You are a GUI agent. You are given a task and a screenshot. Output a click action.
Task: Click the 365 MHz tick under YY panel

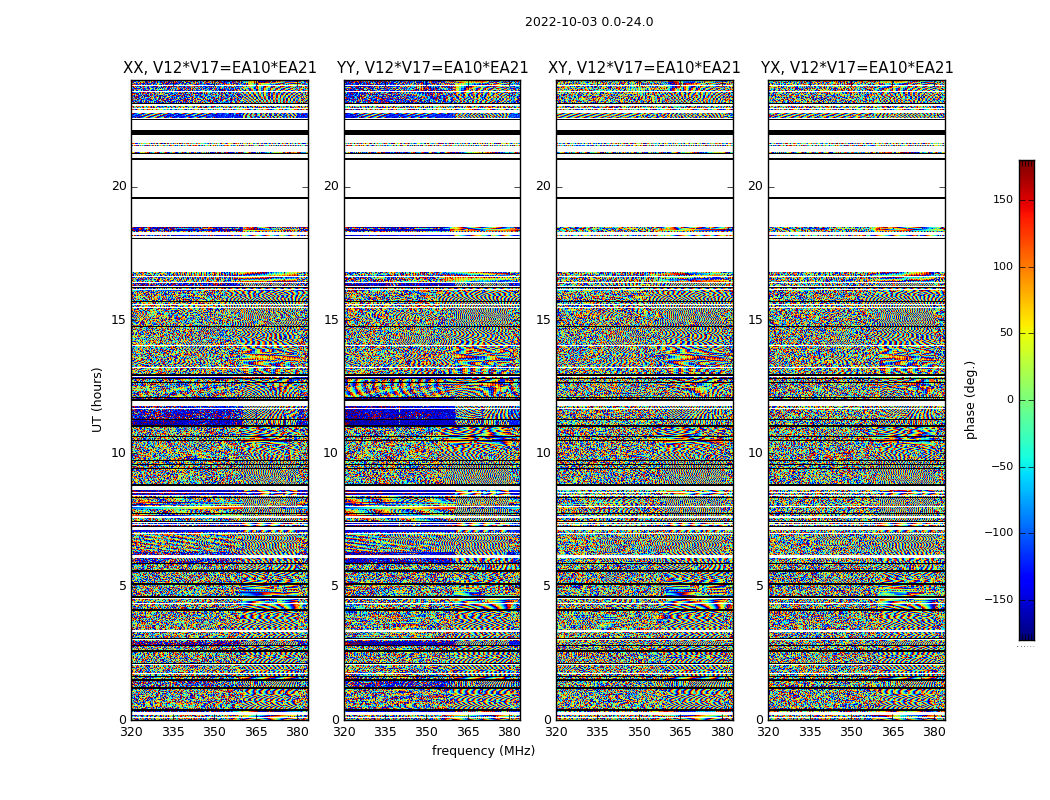(468, 732)
